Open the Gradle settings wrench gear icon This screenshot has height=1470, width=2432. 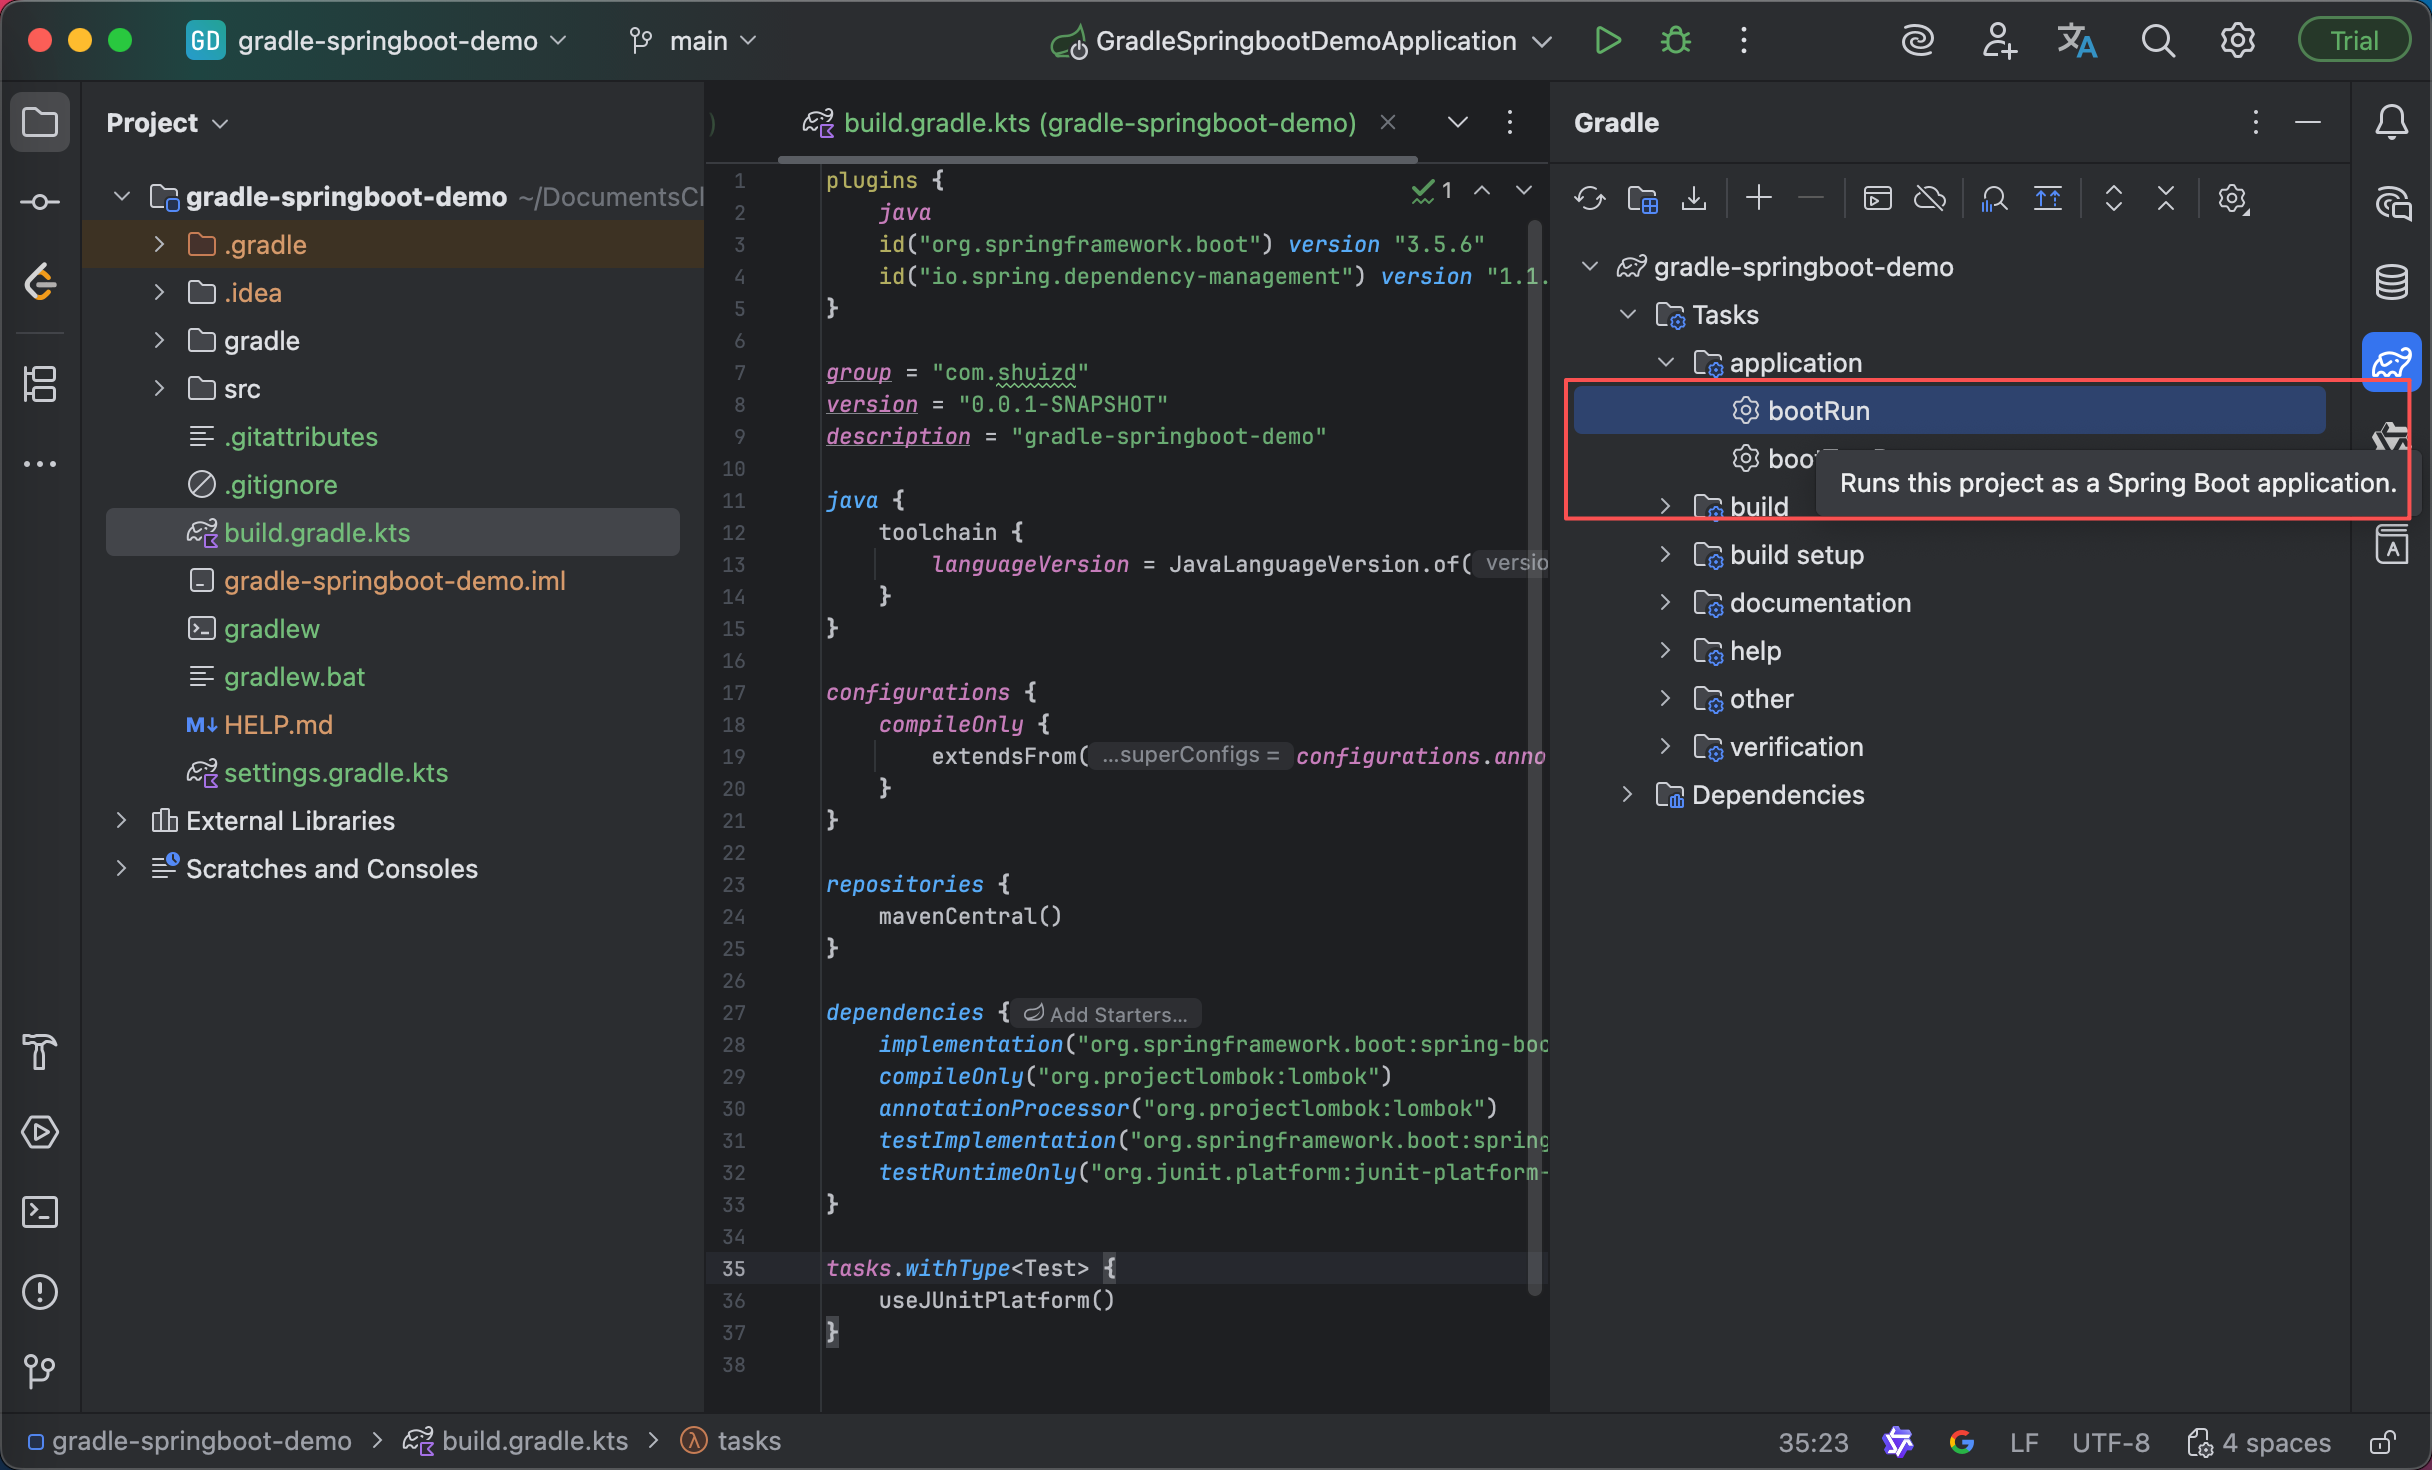pyautogui.click(x=2232, y=199)
